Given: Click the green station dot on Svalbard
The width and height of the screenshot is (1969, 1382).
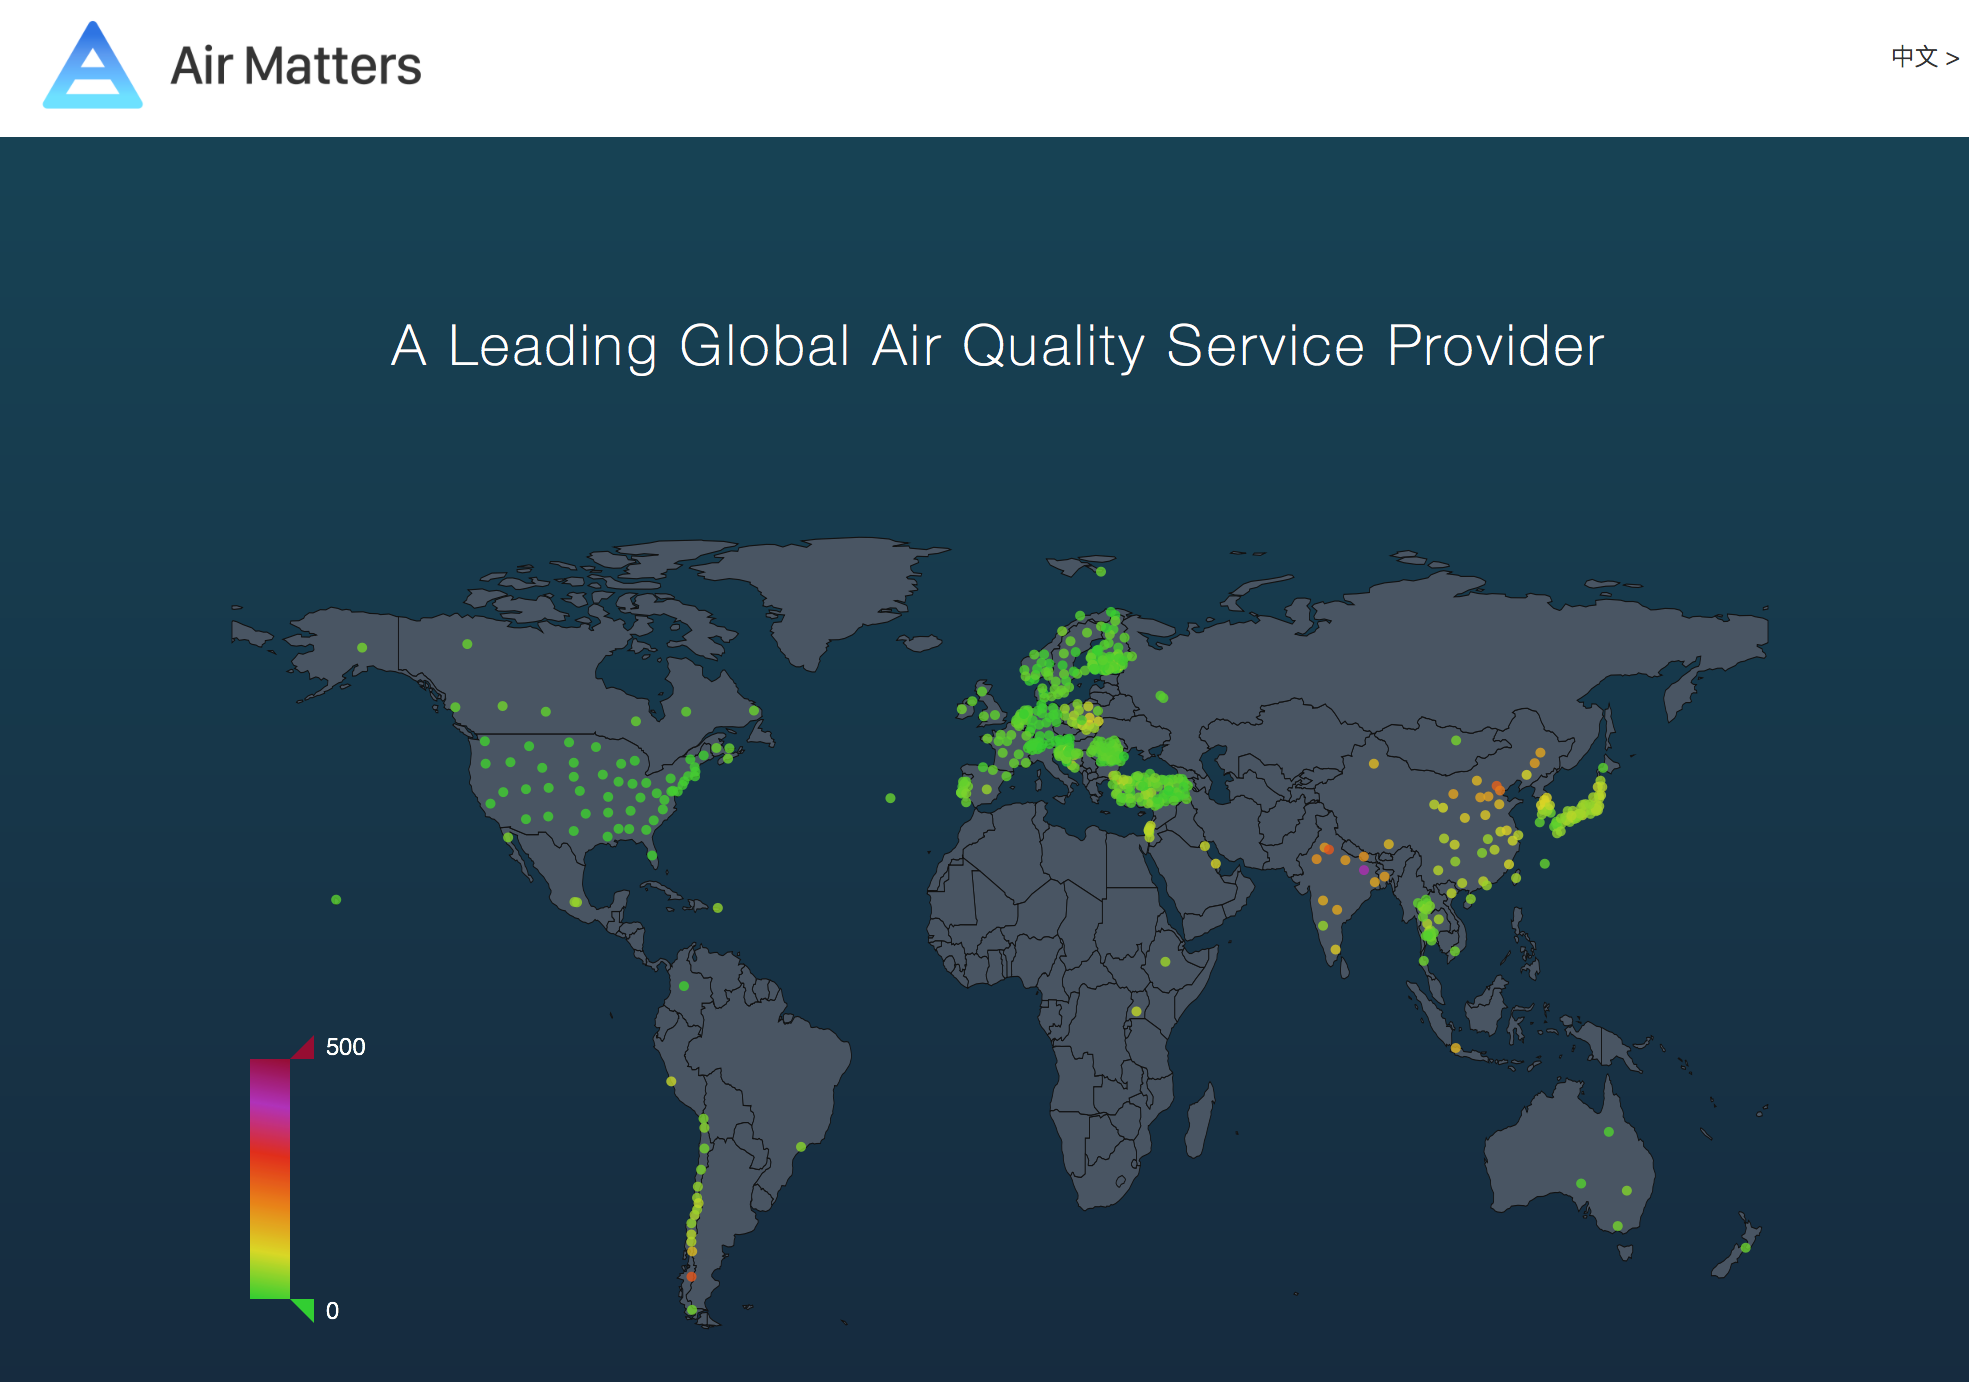Looking at the screenshot, I should pos(1100,572).
